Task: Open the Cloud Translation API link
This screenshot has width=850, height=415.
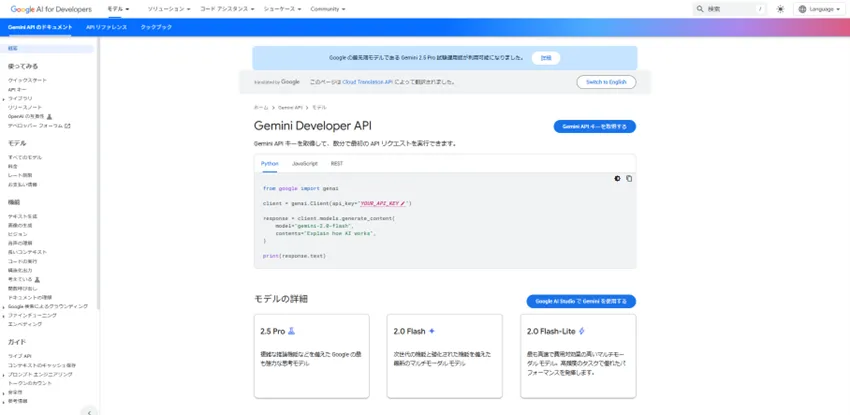Action: tap(367, 82)
